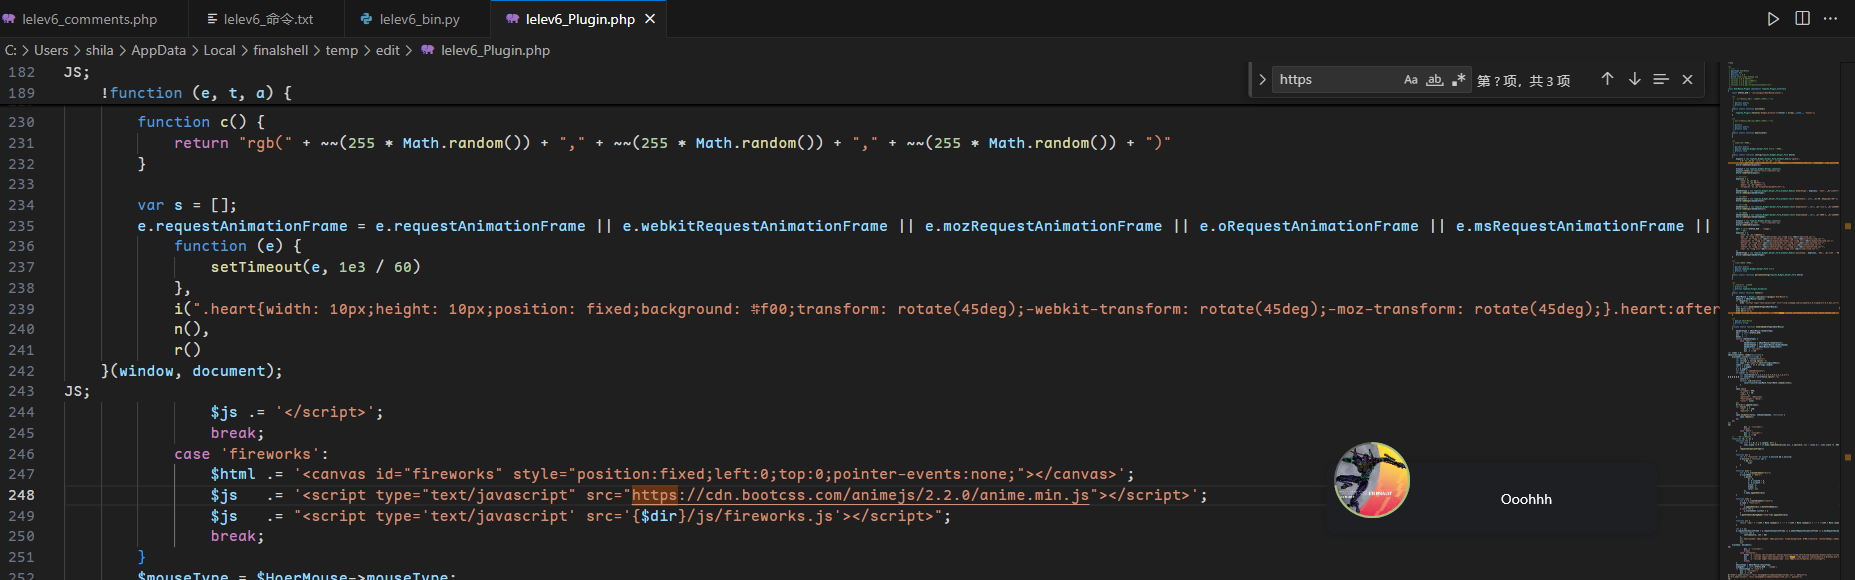Screen dimensions: 1855x580
Task: Close the lelev6_Plugin.php tab
Action: [x=650, y=19]
